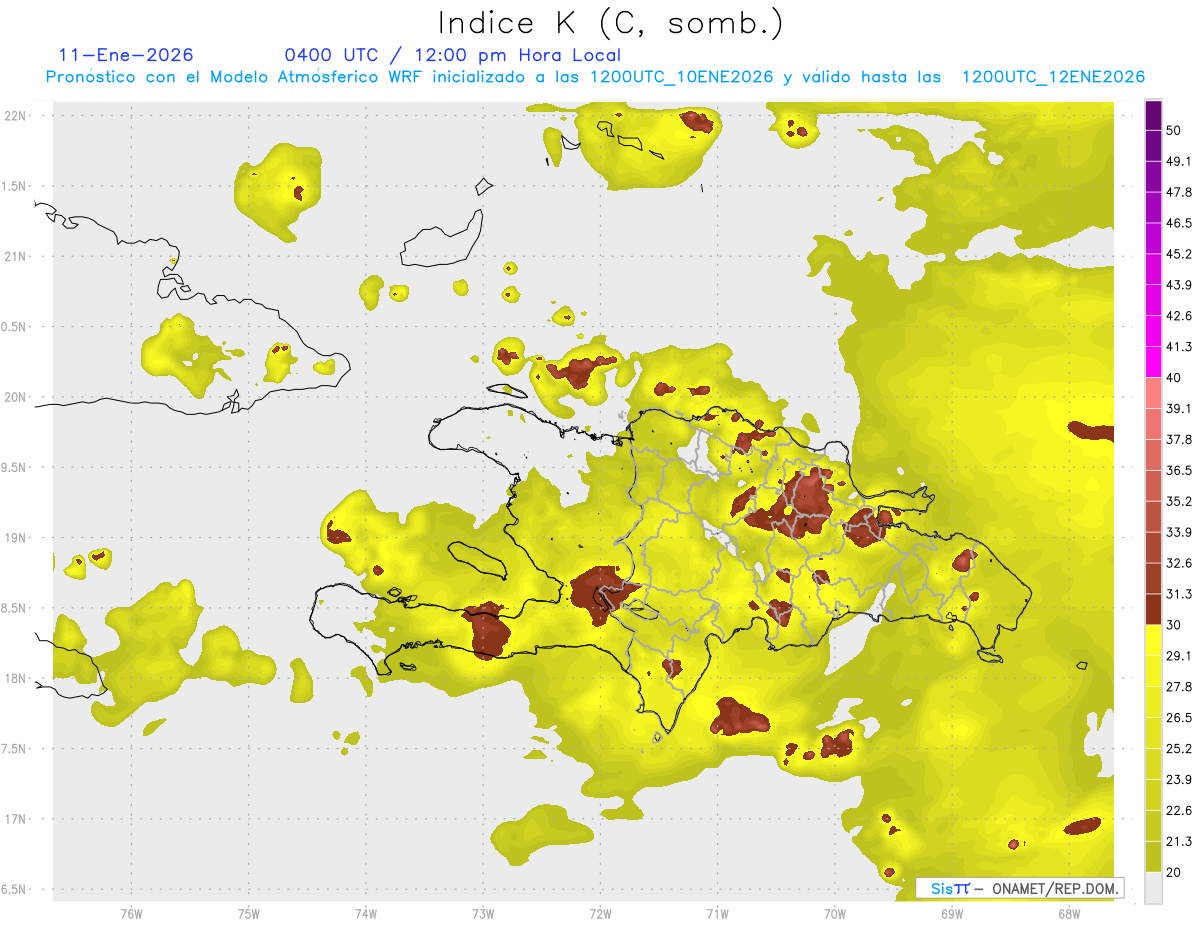Click the '1200UTC_10ENE2026' initialization time
This screenshot has width=1200, height=927.
click(681, 77)
